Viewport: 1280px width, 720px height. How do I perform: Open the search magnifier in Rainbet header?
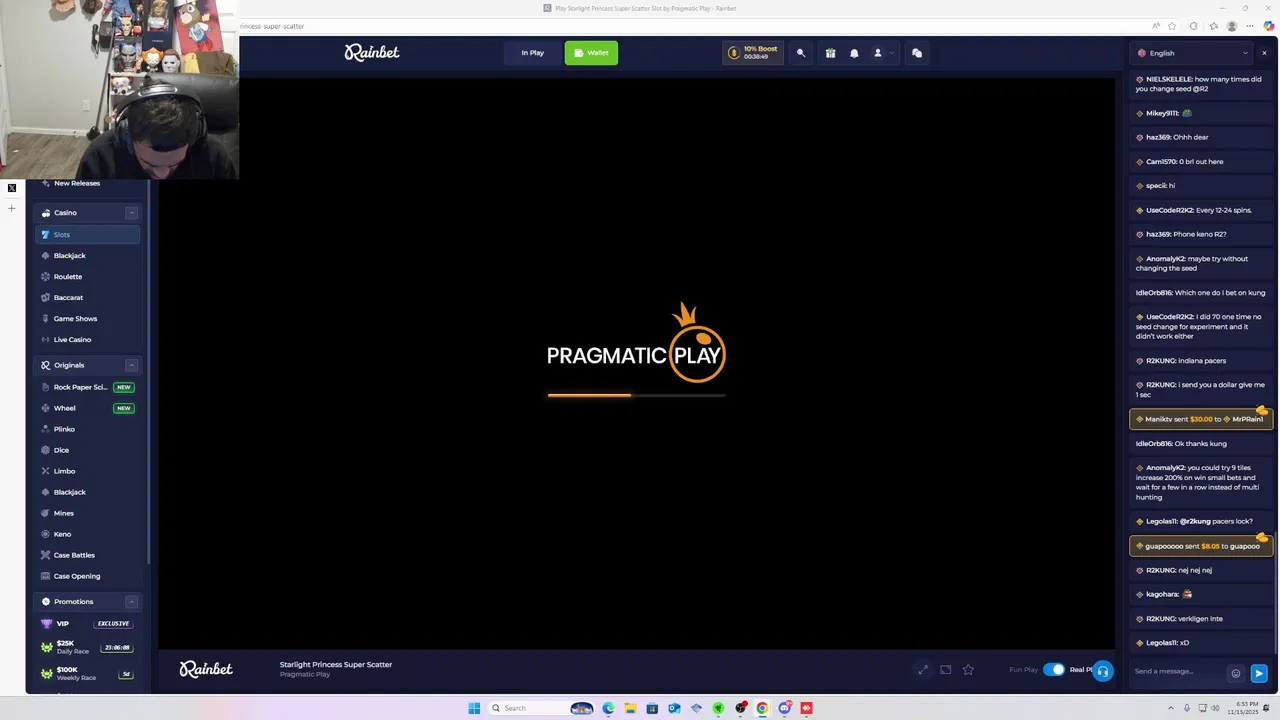800,53
